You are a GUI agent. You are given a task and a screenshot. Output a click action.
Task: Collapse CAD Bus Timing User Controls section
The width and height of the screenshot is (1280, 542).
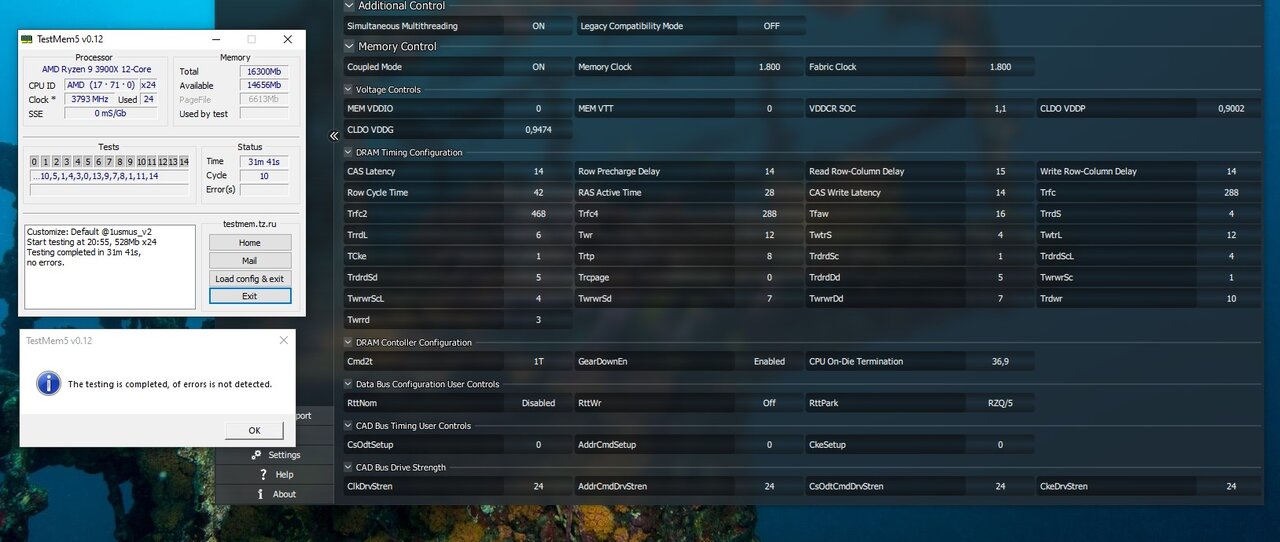(x=348, y=426)
